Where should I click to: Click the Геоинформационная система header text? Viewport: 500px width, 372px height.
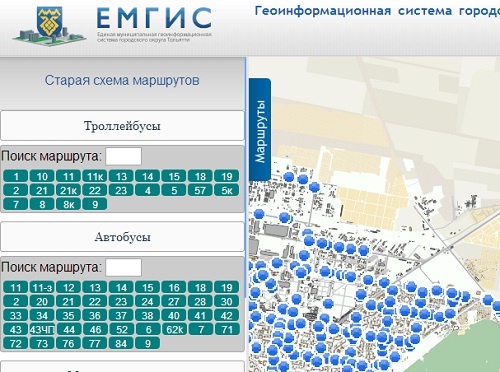point(377,11)
